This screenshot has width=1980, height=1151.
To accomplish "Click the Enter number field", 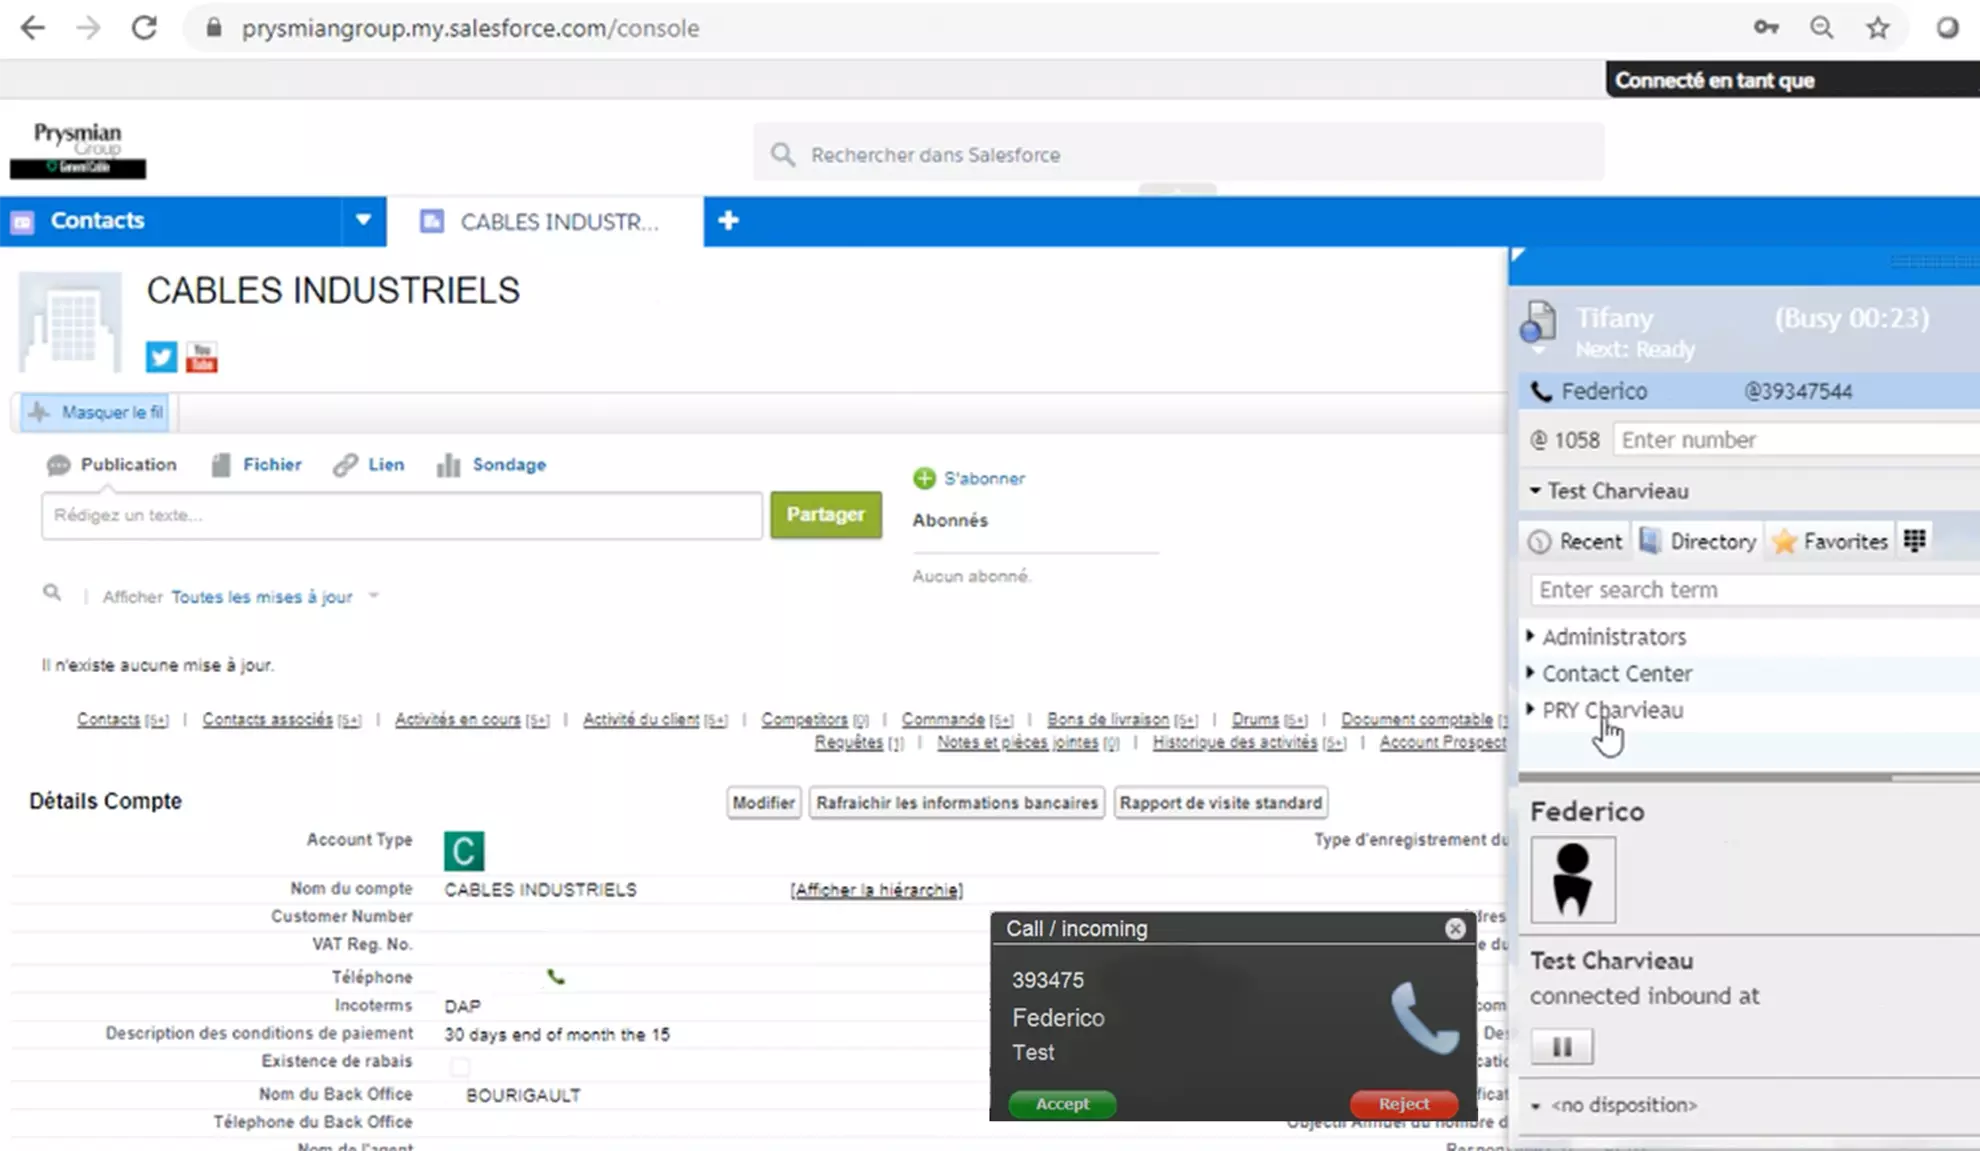I will (x=1798, y=440).
